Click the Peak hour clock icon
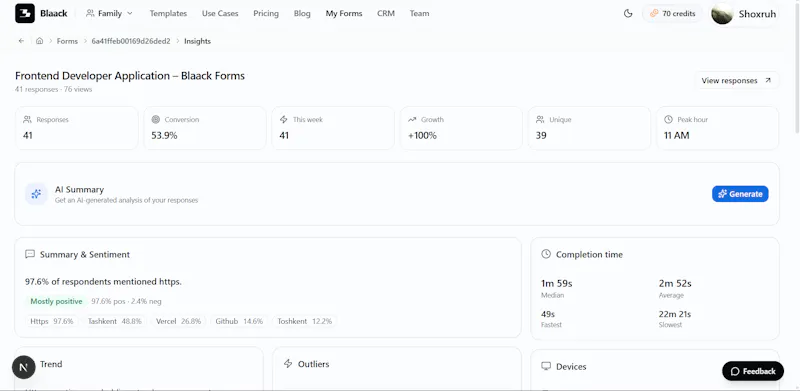Image resolution: width=800 pixels, height=391 pixels. click(x=668, y=119)
